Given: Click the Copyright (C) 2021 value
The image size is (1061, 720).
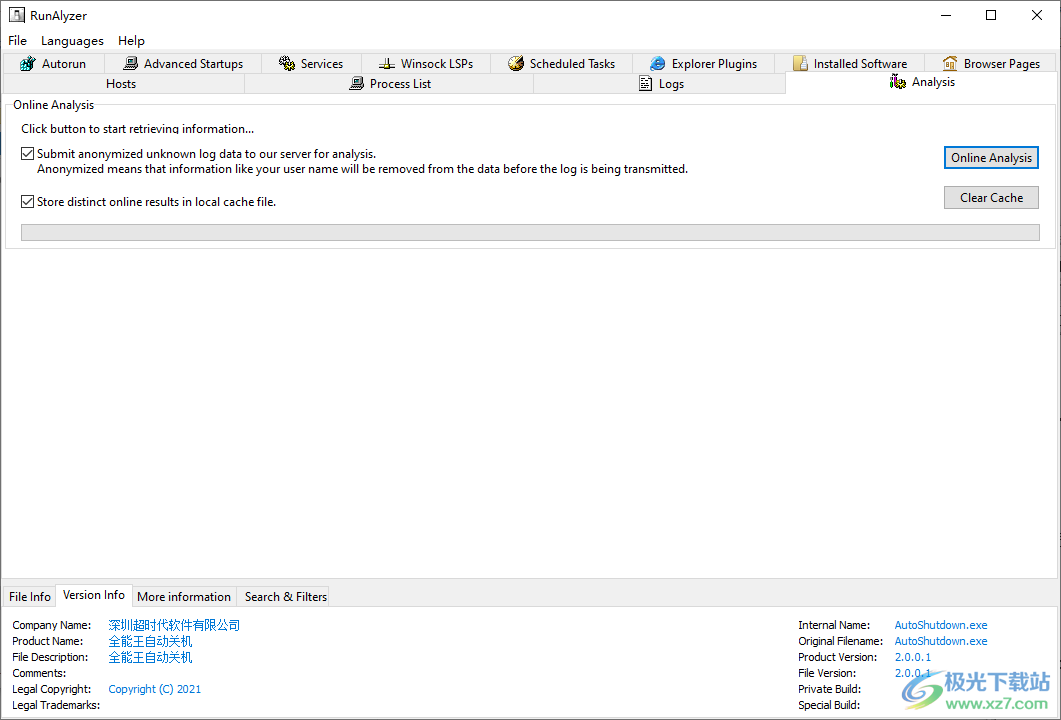Looking at the screenshot, I should coord(155,689).
